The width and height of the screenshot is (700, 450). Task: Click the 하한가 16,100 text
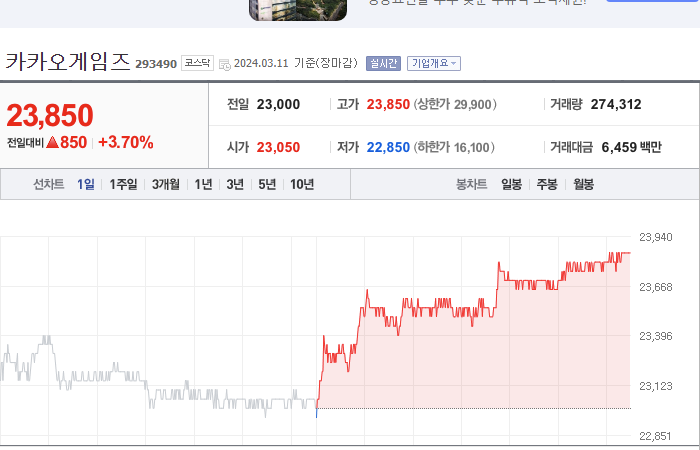click(x=454, y=147)
